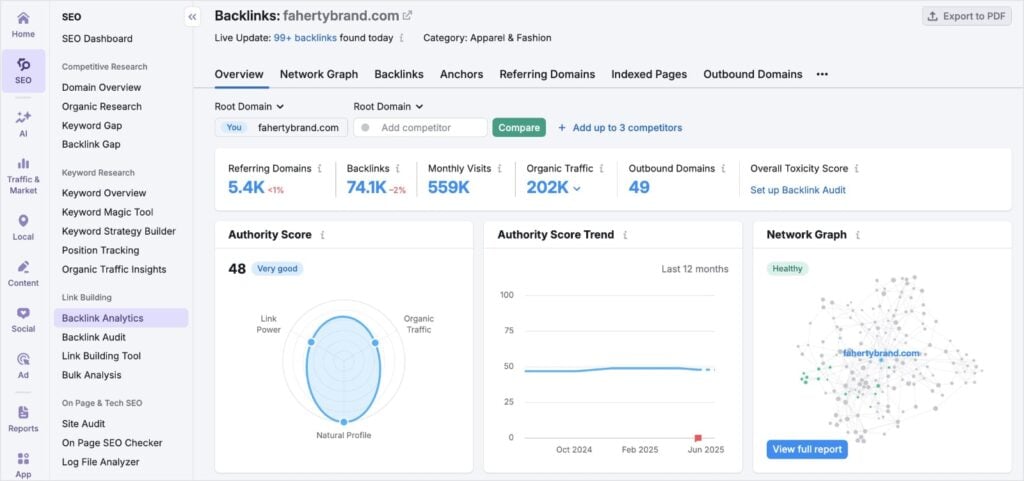Switch to the Outbound Domains tab
Screen dimensions: 1024x481
[x=753, y=74]
